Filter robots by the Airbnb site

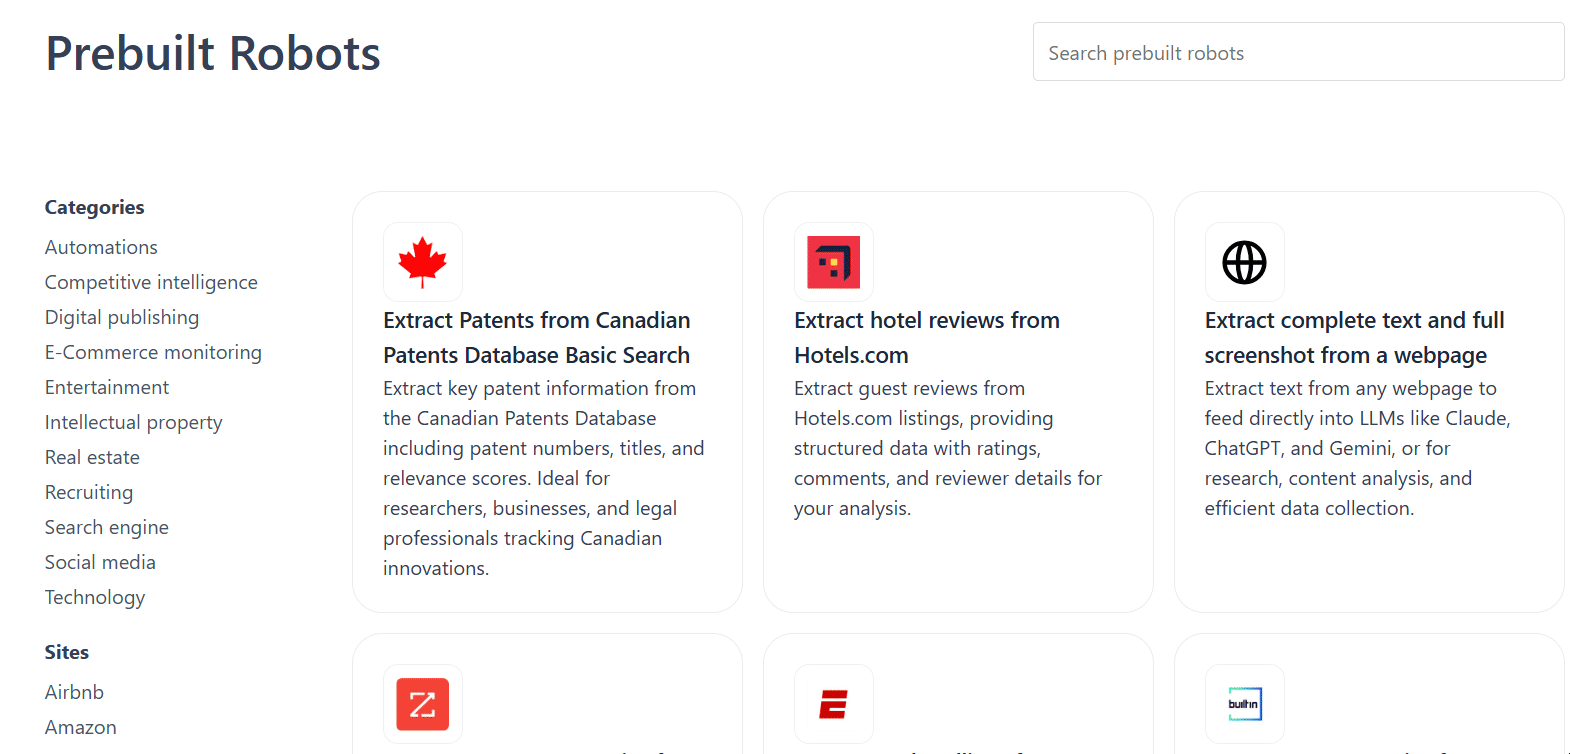(x=74, y=692)
